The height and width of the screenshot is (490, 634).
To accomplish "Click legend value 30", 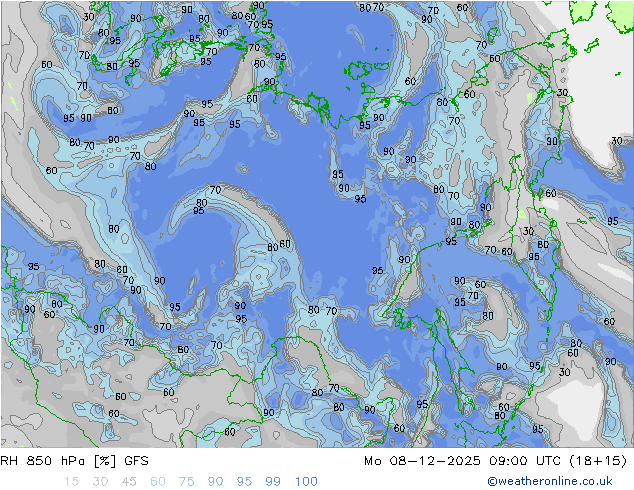I will pos(100,482).
